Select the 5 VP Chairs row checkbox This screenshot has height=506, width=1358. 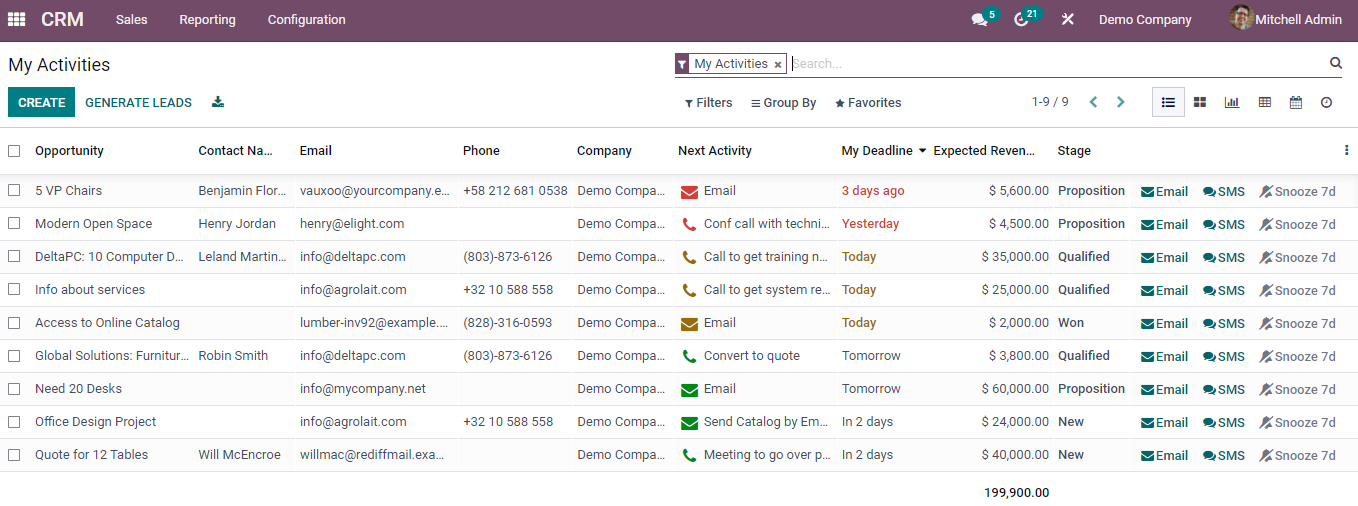(14, 190)
